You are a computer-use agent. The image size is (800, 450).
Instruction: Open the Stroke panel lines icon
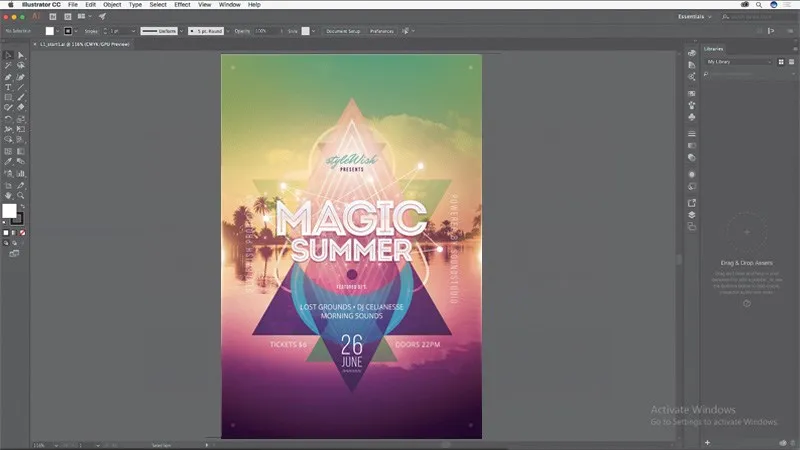pos(692,134)
